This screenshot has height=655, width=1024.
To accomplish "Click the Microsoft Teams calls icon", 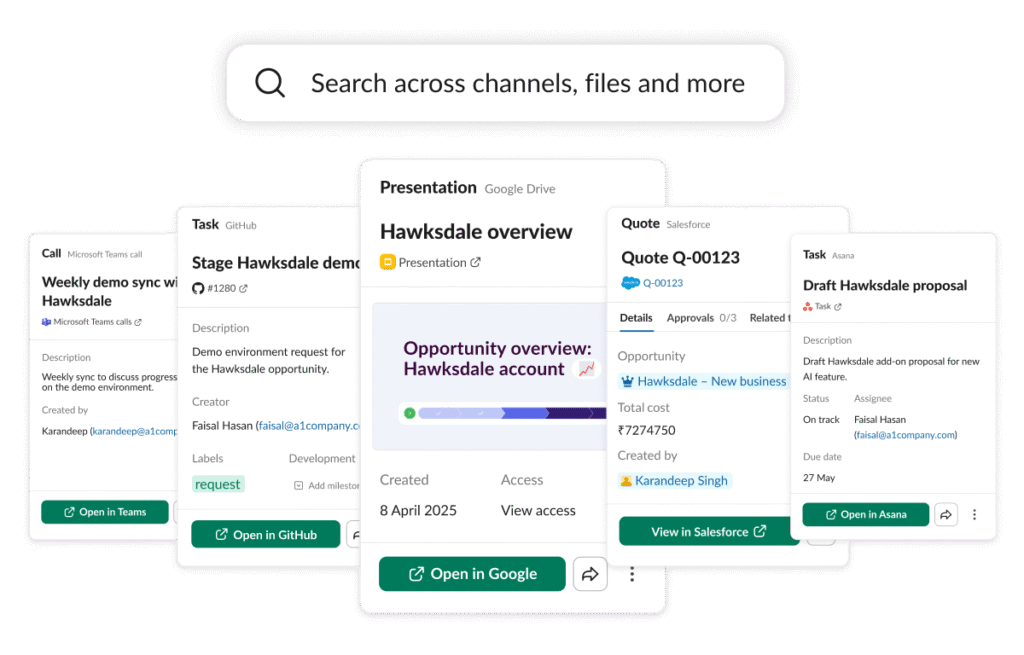I will coord(46,322).
